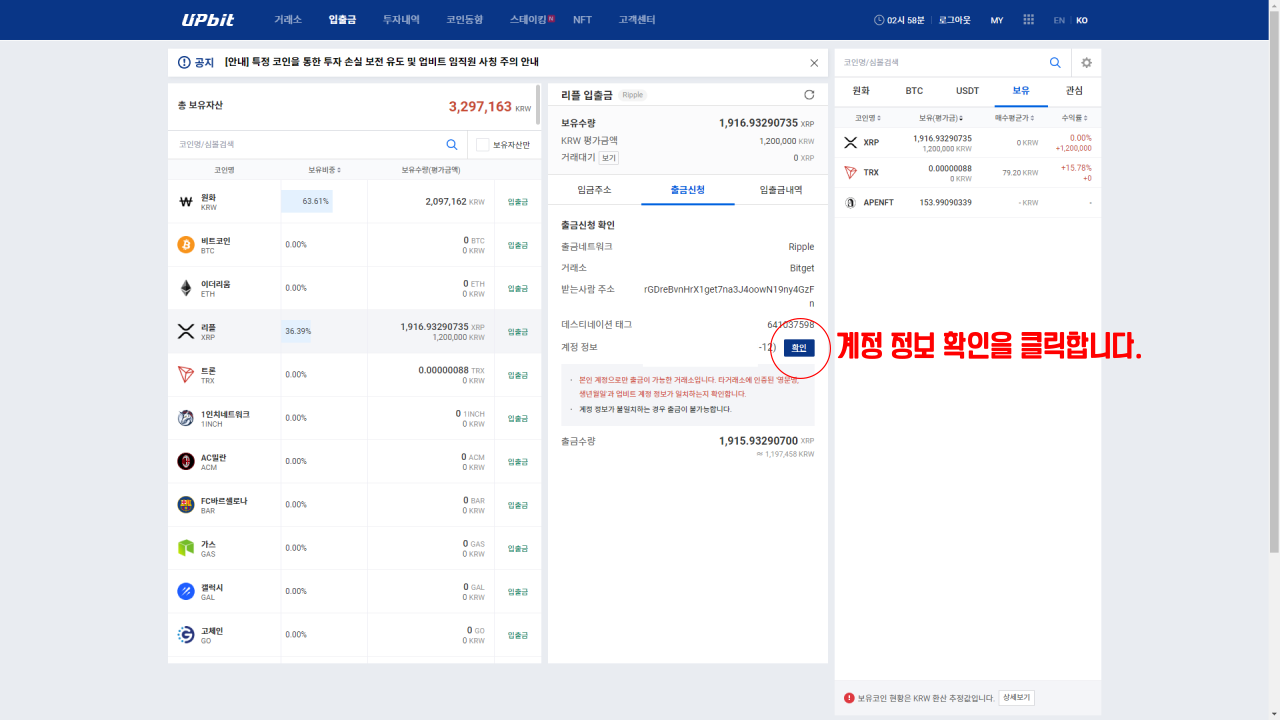The height and width of the screenshot is (720, 1280).
Task: Open the MY page link
Action: (997, 20)
